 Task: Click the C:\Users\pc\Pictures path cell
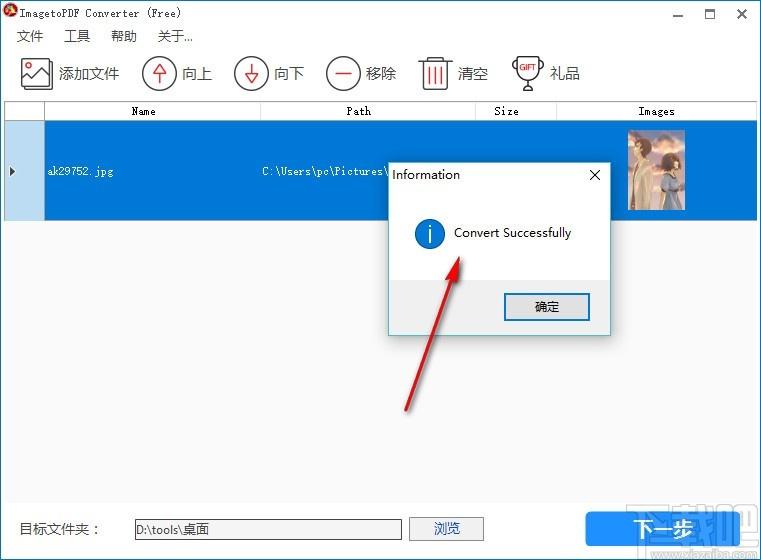point(325,171)
